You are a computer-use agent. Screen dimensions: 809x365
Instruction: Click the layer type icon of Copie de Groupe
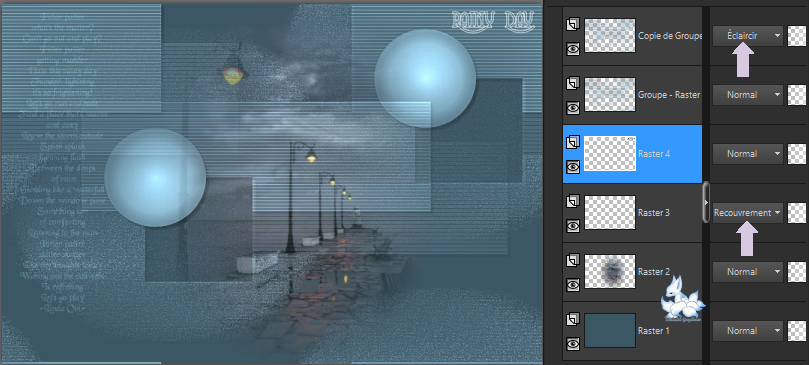[573, 24]
